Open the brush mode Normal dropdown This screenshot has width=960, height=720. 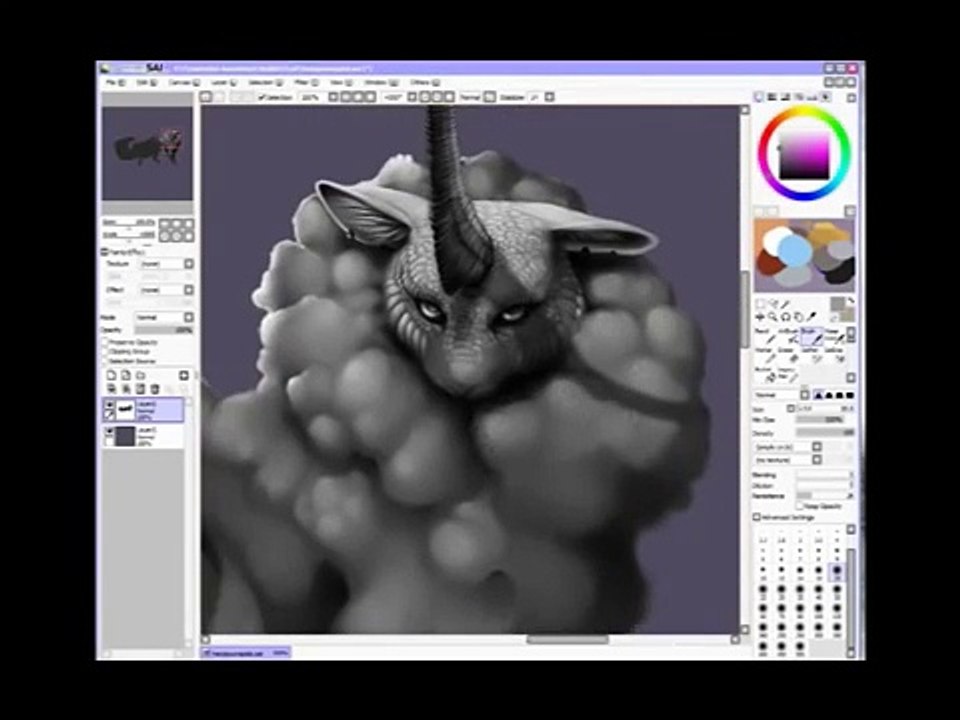(805, 395)
